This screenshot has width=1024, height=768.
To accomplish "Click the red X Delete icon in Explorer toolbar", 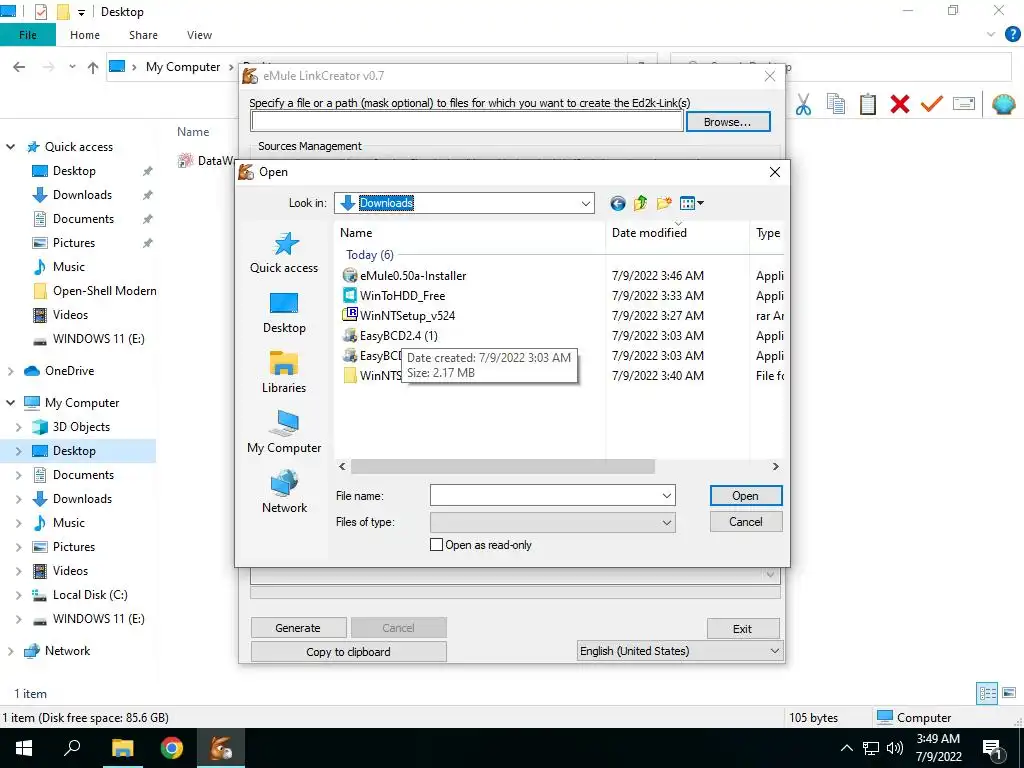I will coord(900,104).
